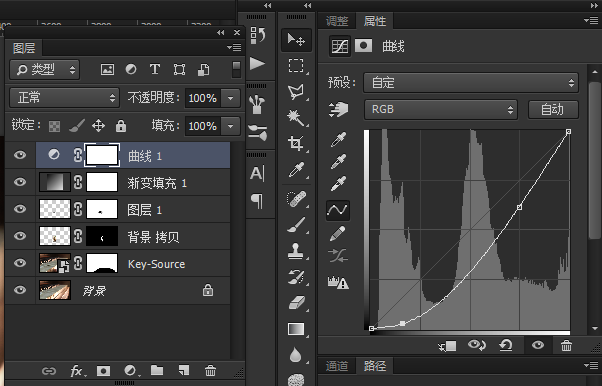Screen dimensions: 602x386
Task: Open the 通道 路径 panel flyout menu
Action: pos(591,365)
